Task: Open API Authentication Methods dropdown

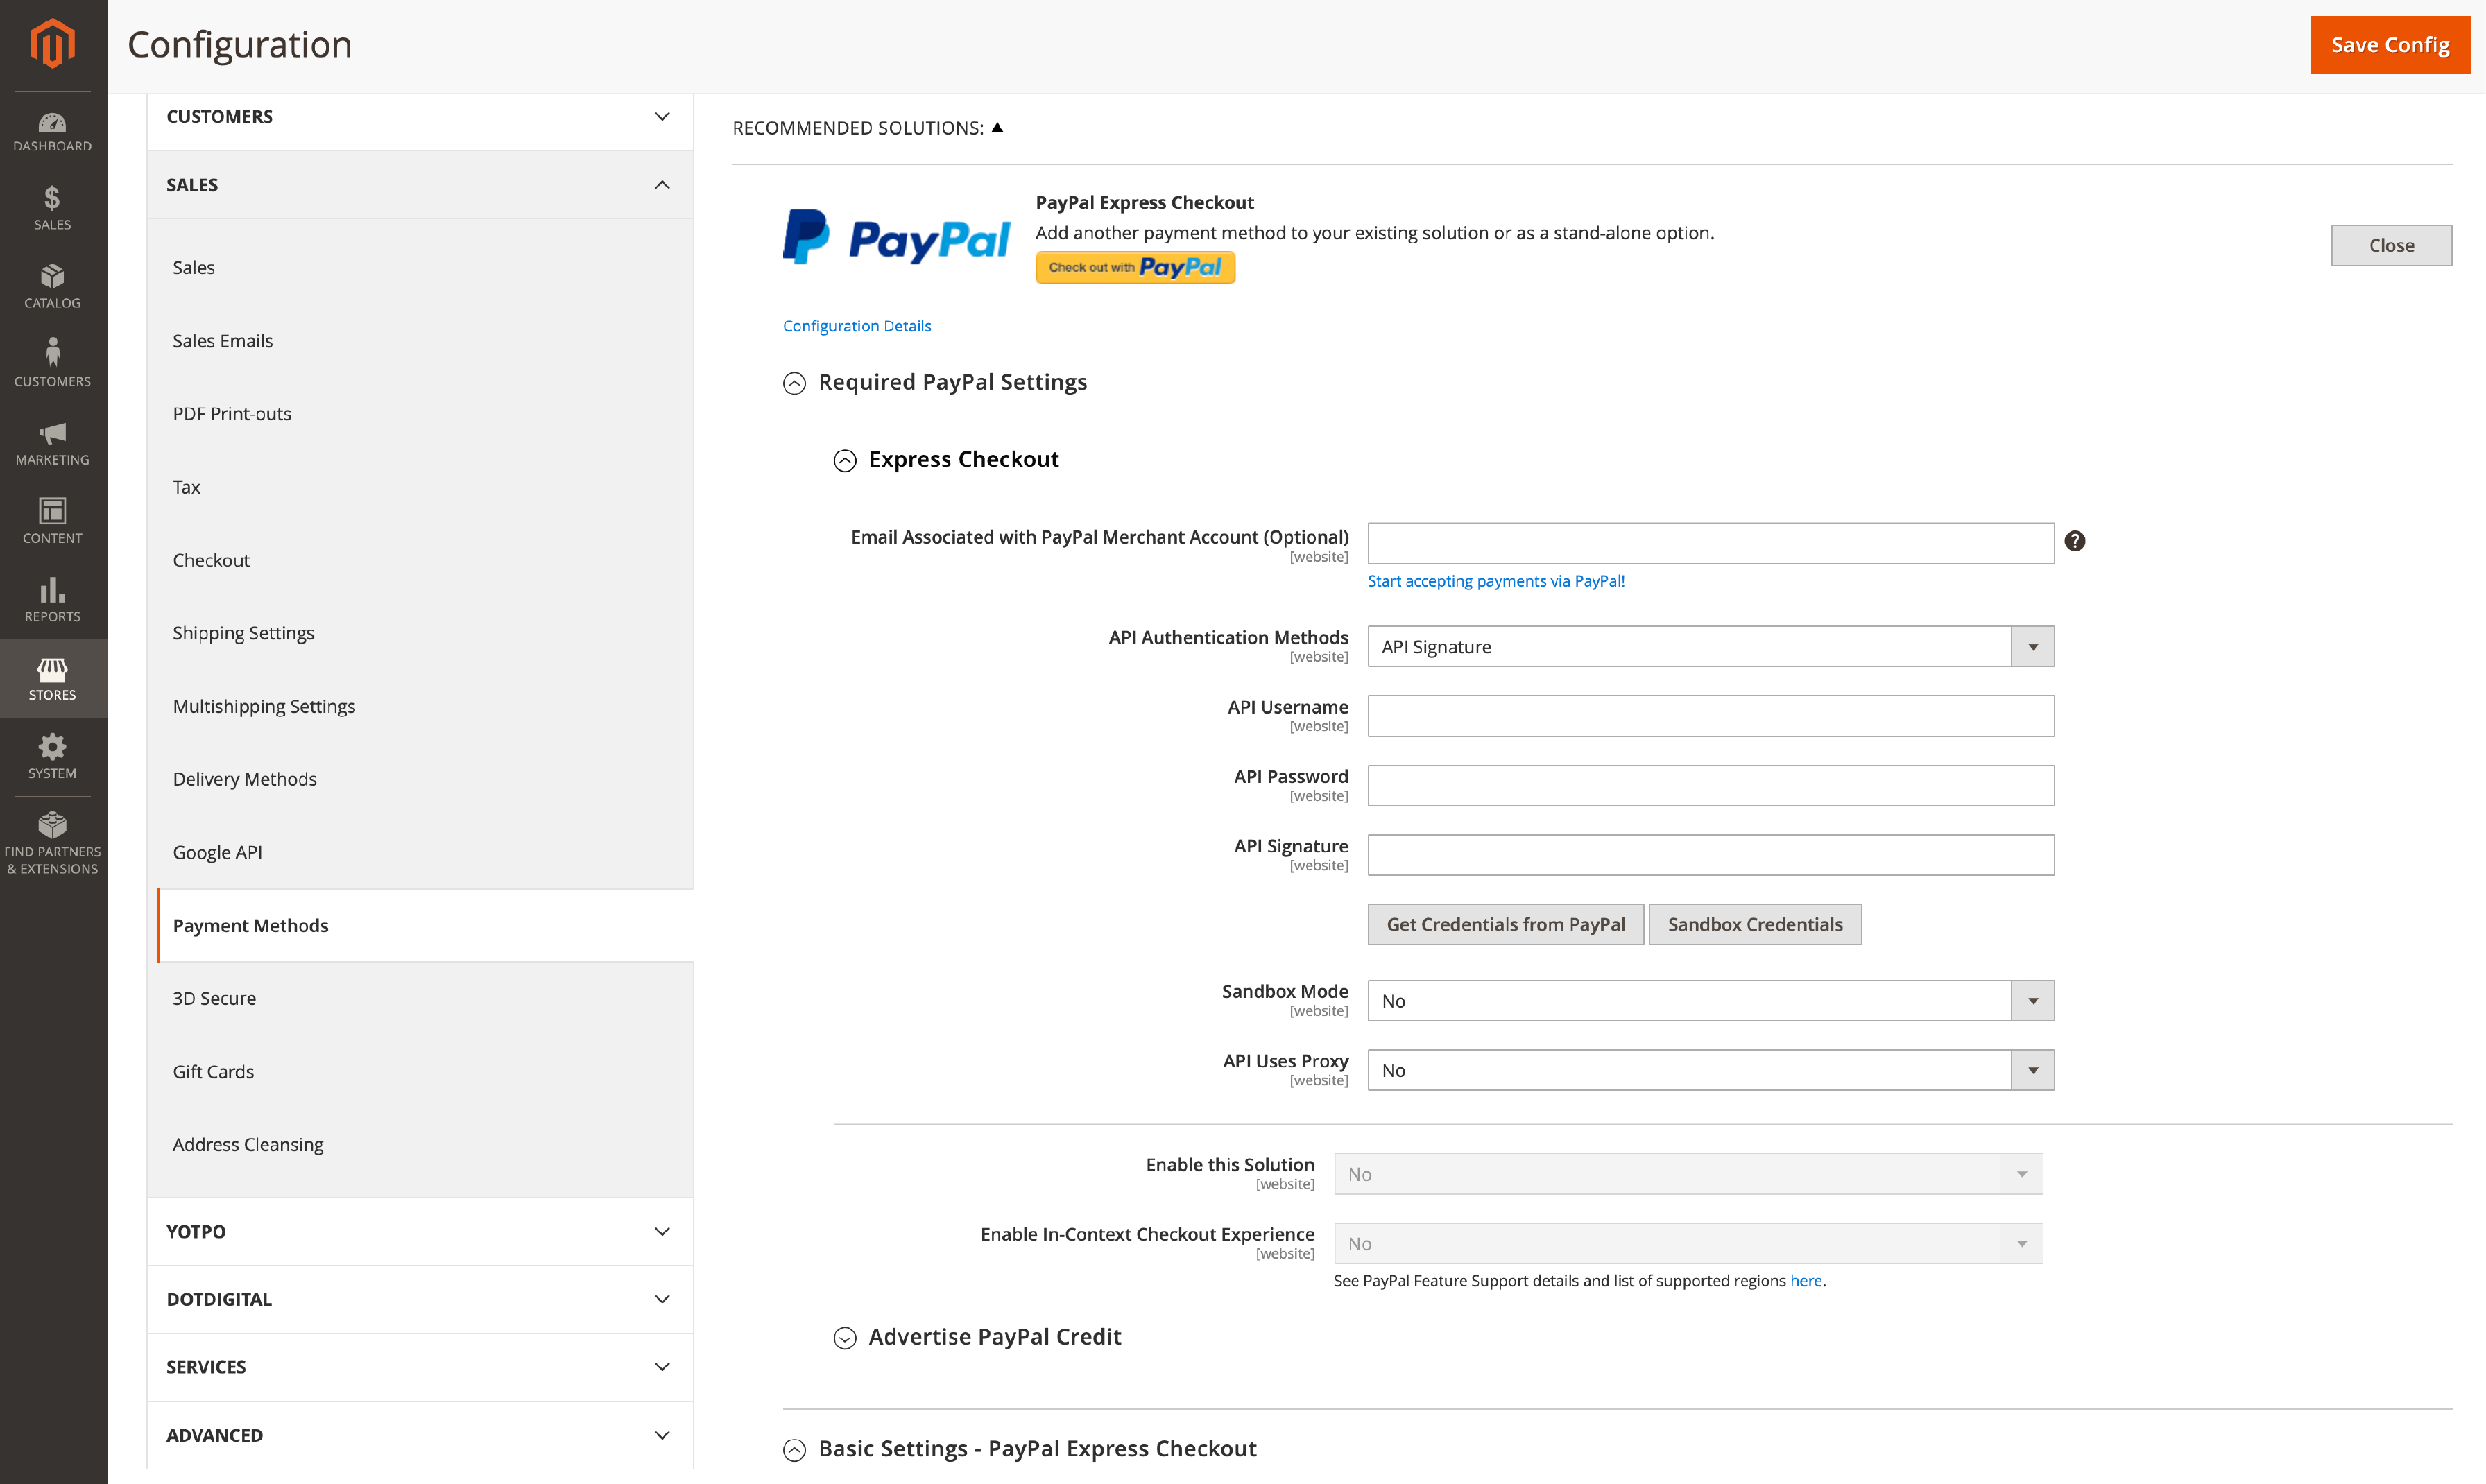Action: (1710, 647)
